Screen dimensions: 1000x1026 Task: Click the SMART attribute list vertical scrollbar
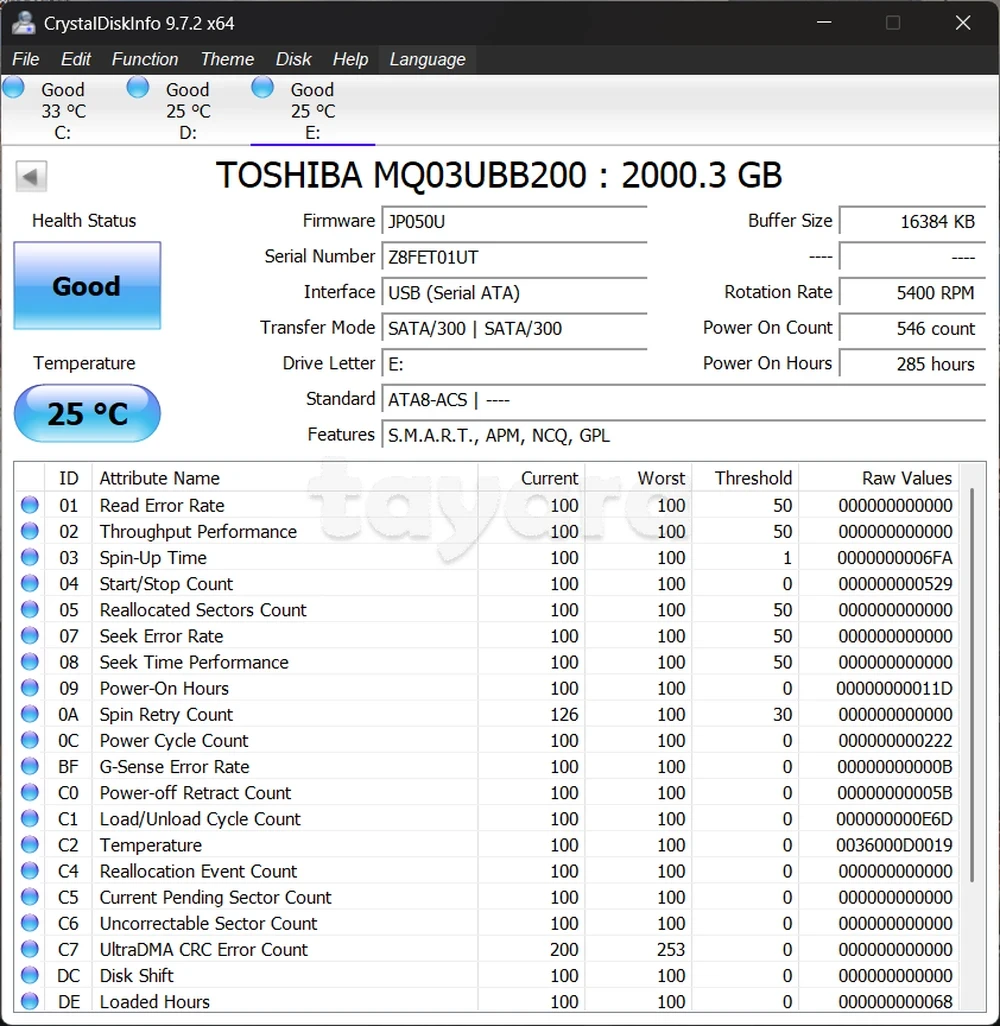[971, 685]
